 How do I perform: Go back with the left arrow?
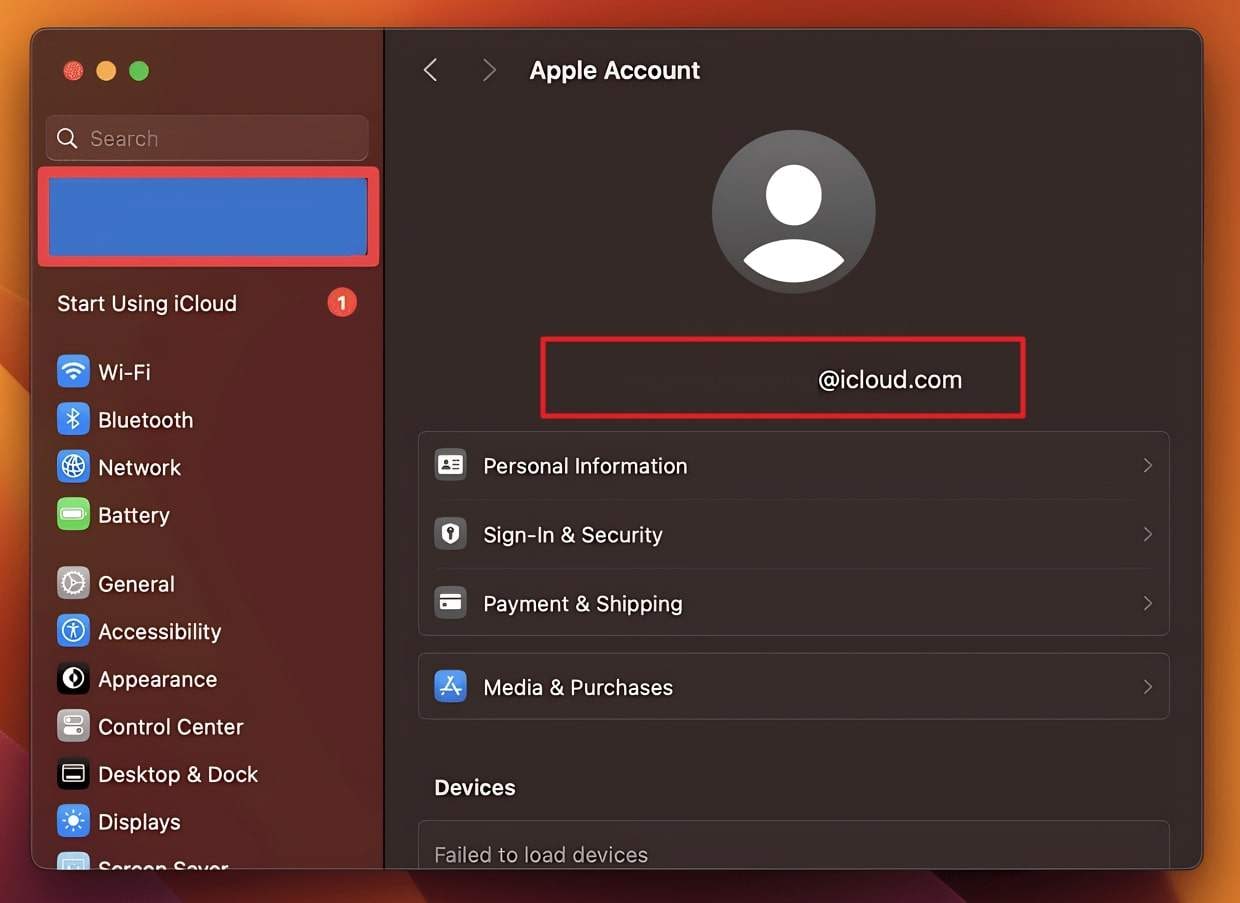click(x=431, y=70)
